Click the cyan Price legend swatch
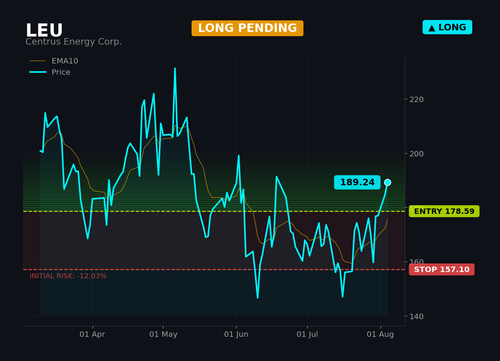500x361 pixels. (38, 72)
